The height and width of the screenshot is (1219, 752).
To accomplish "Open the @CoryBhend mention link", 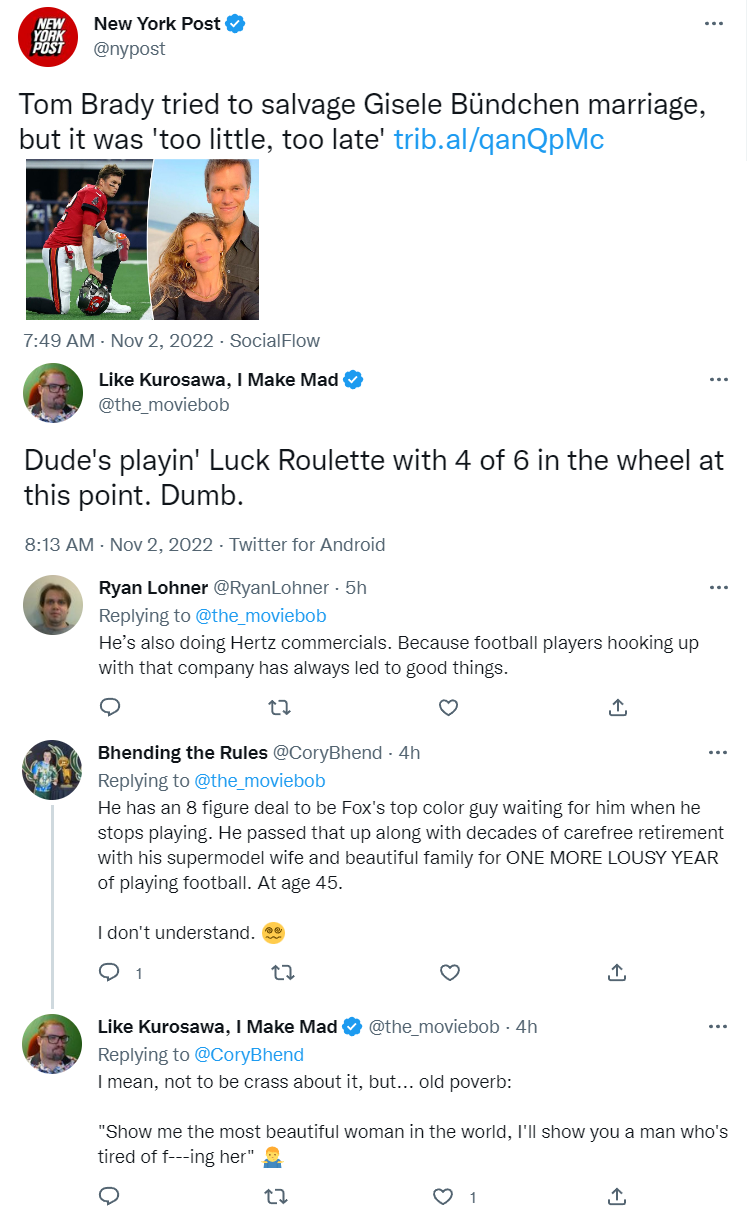I will 249,1054.
